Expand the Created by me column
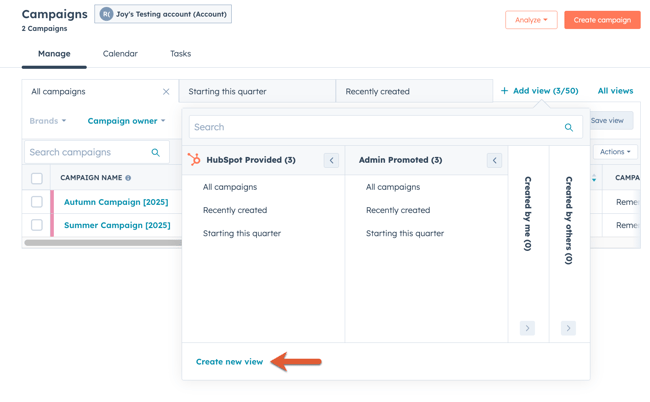 click(x=527, y=328)
